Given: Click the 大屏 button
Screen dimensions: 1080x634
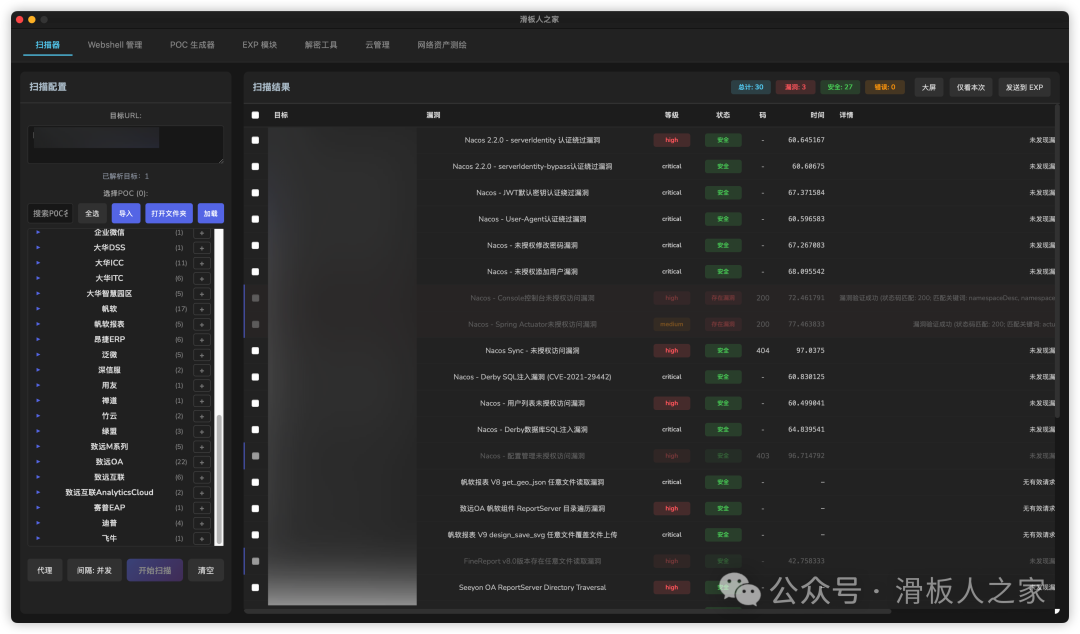Looking at the screenshot, I should coord(929,88).
